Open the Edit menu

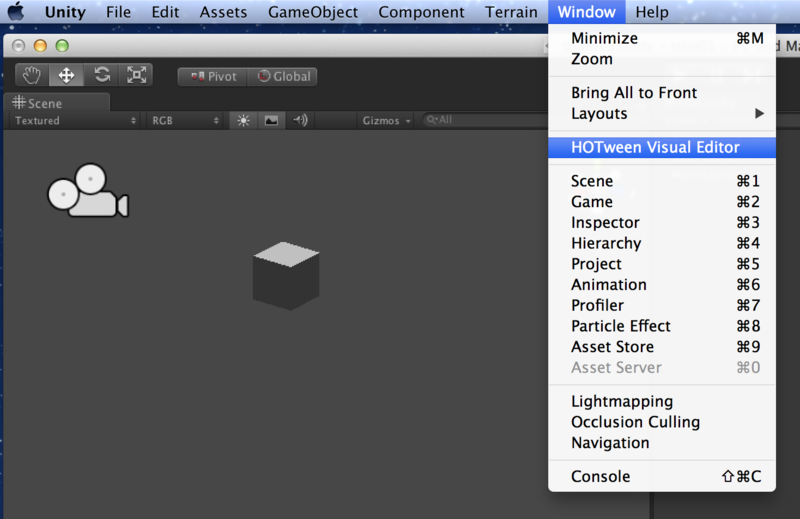(x=165, y=12)
